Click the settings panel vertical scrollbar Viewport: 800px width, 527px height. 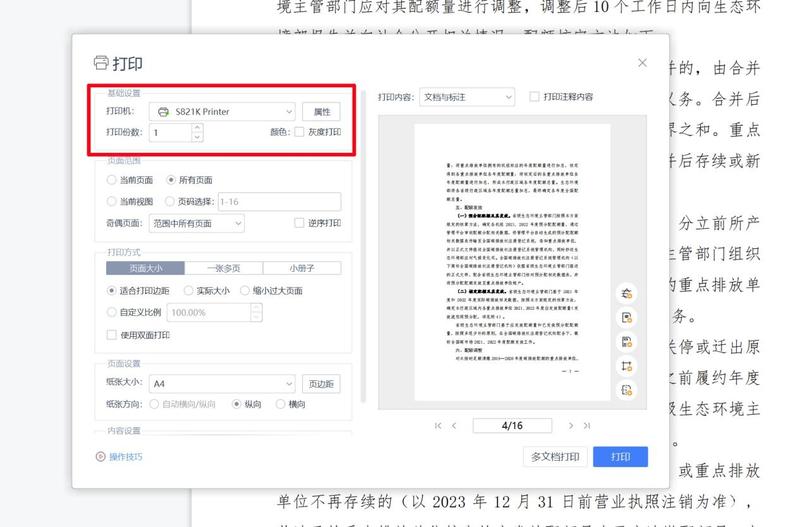(x=363, y=247)
